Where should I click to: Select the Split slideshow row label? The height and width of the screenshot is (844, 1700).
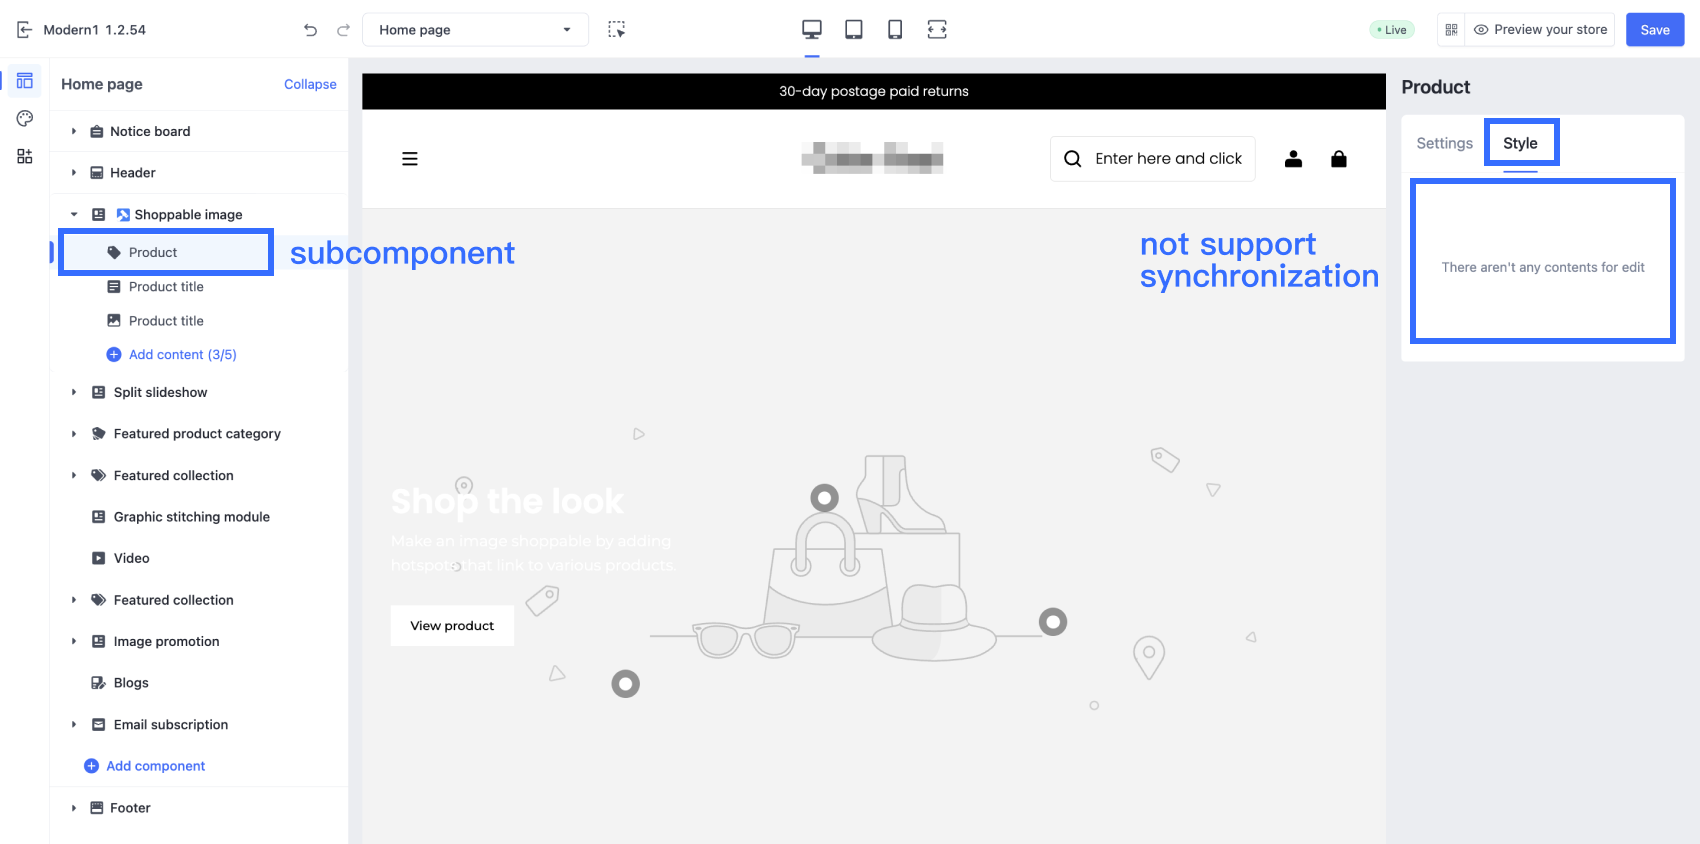pyautogui.click(x=161, y=393)
